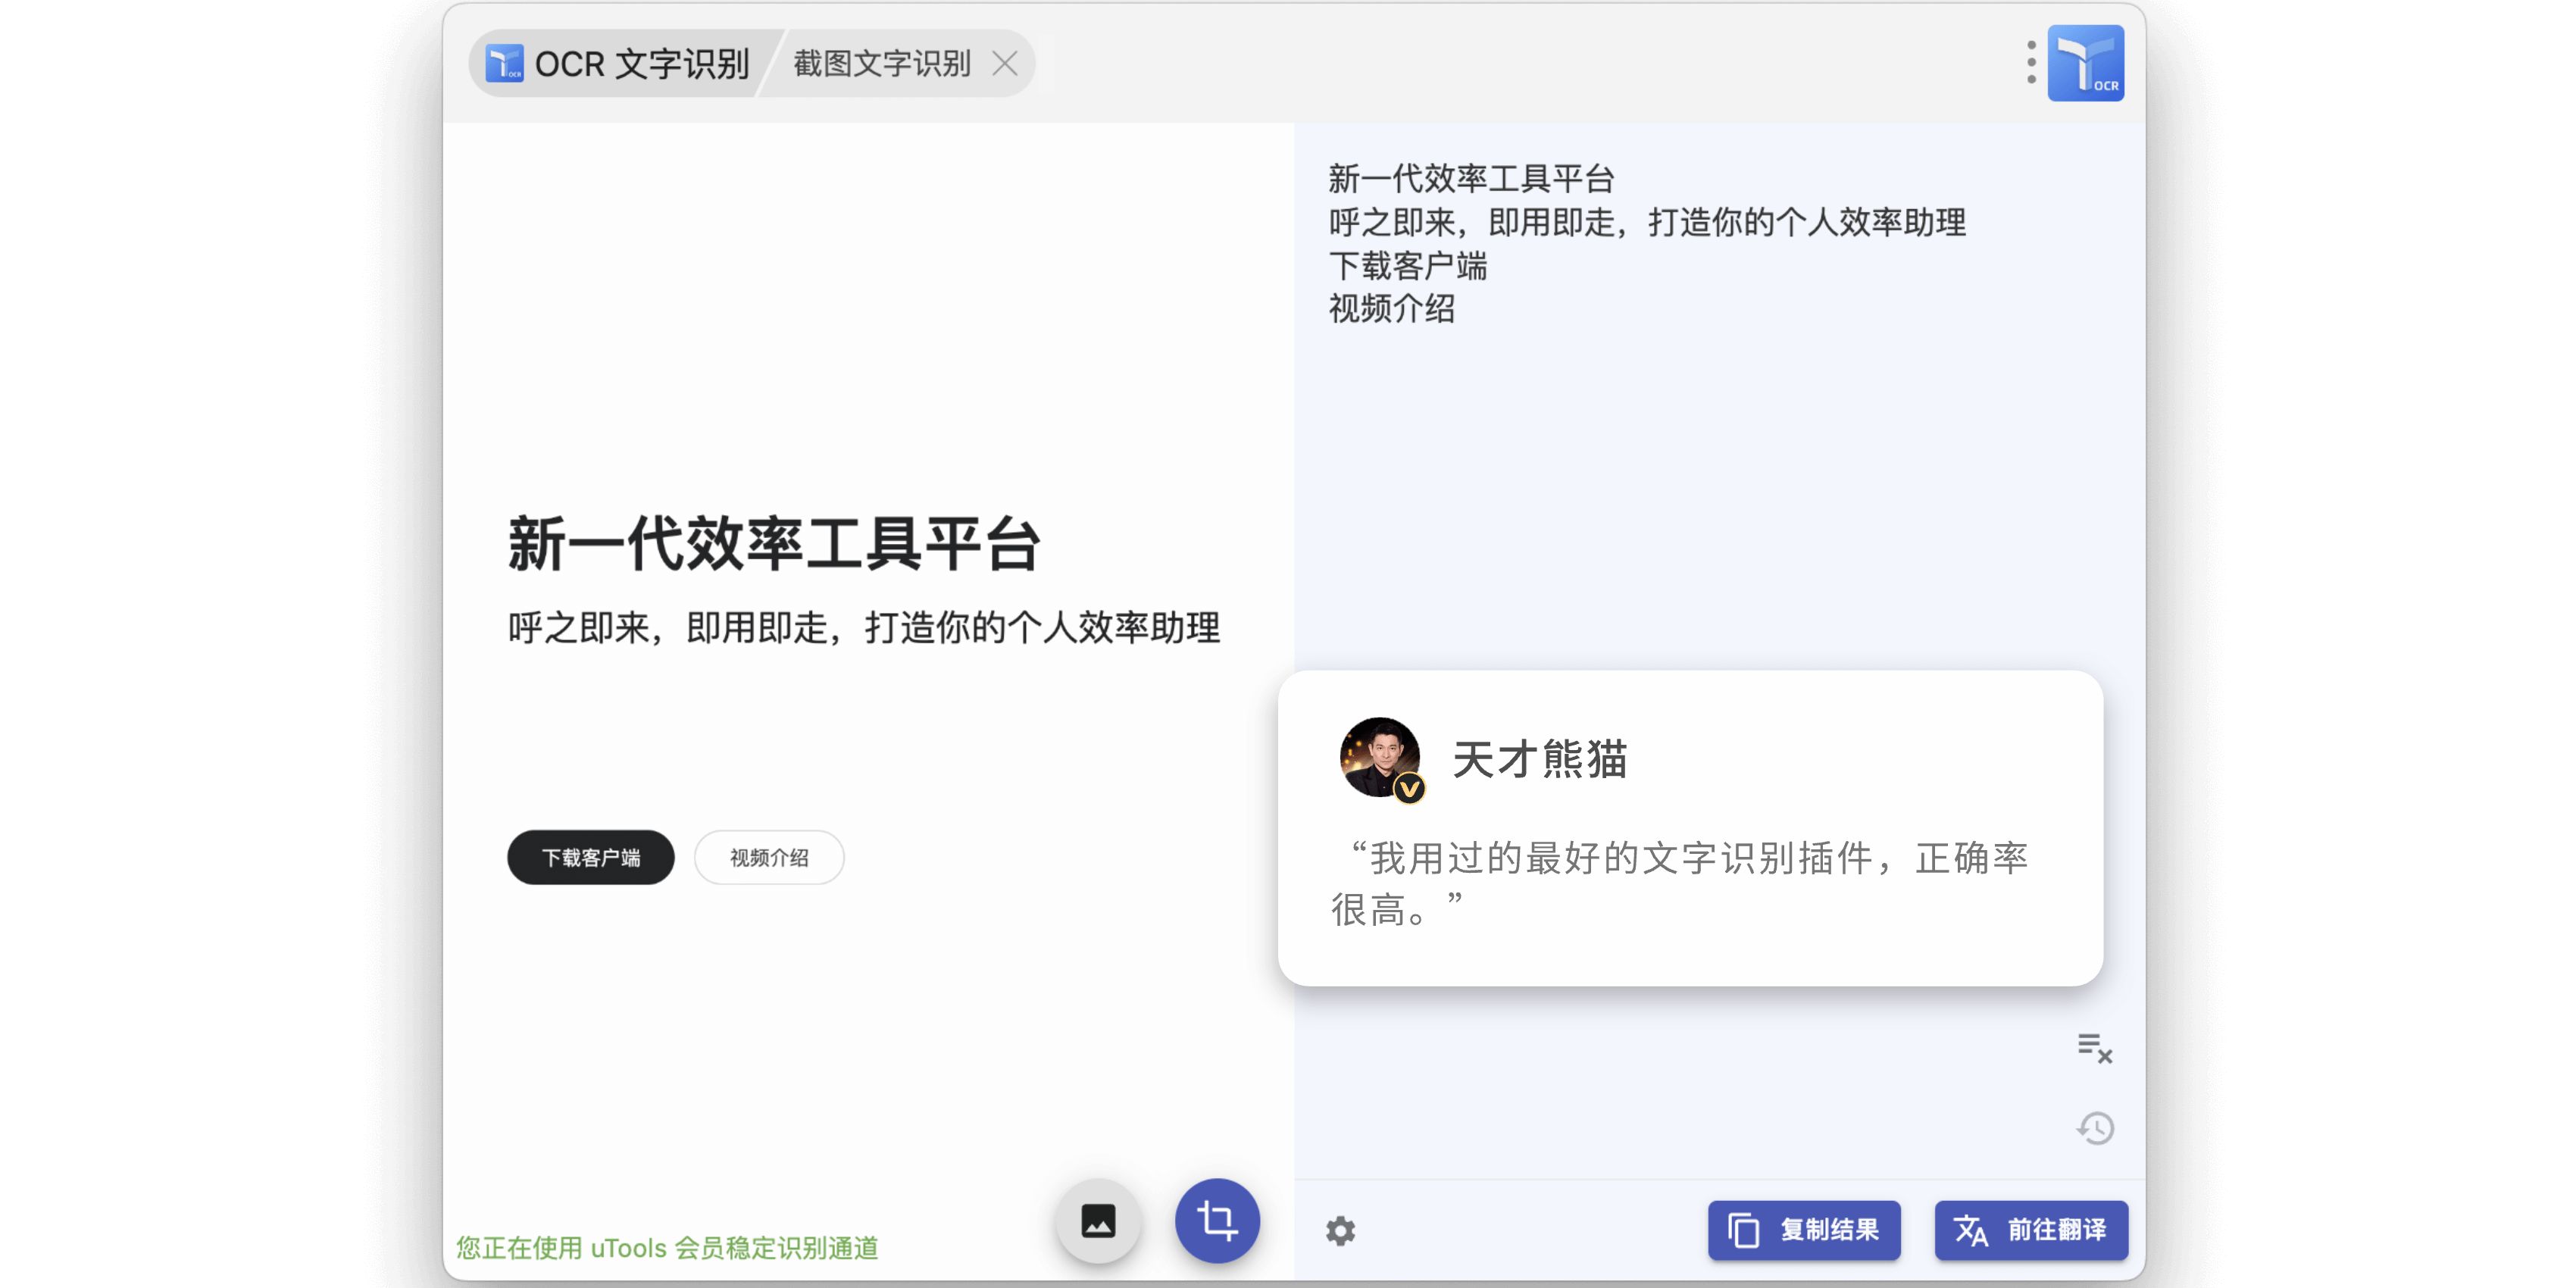
Task: Click the 新一代效率工具平台 heading in preview
Action: tap(774, 545)
